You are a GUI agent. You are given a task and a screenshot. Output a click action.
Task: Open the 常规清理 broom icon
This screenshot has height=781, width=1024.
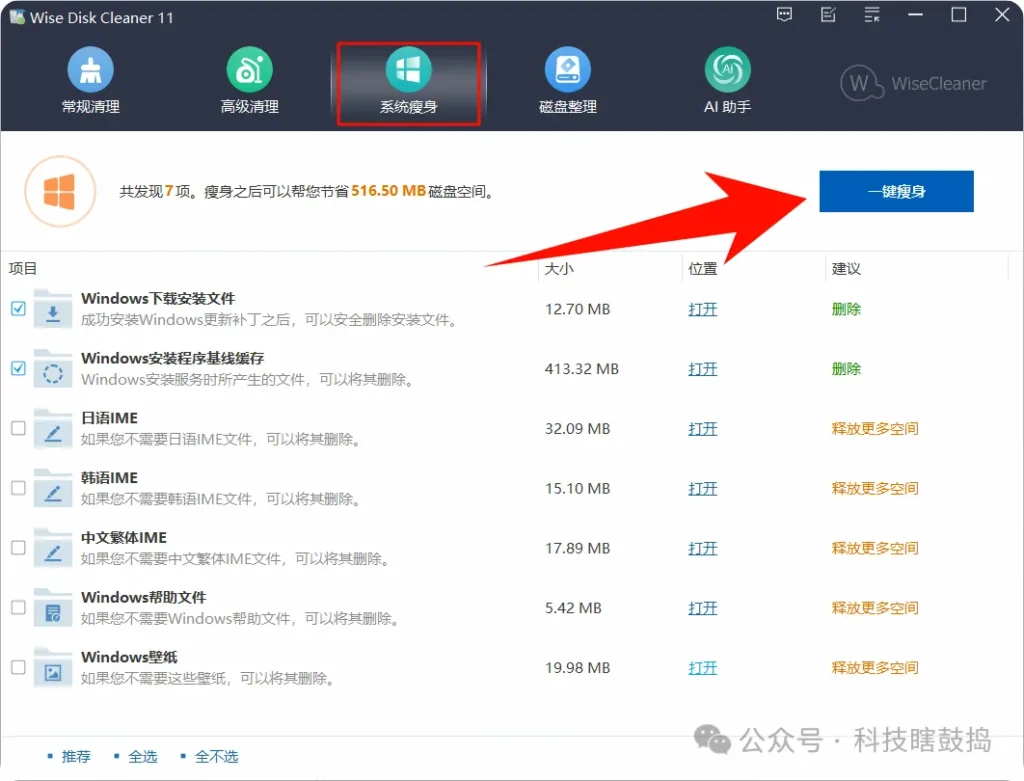click(90, 70)
